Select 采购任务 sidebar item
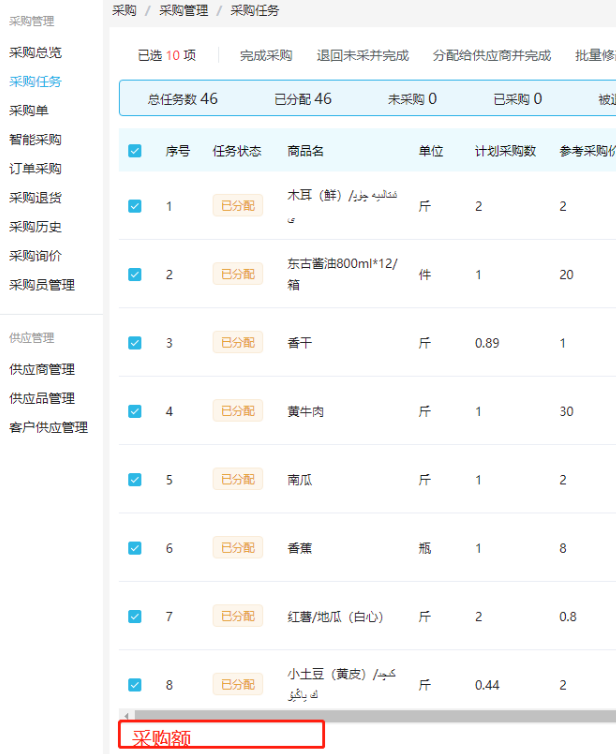Image resolution: width=616 pixels, height=754 pixels. pyautogui.click(x=35, y=81)
